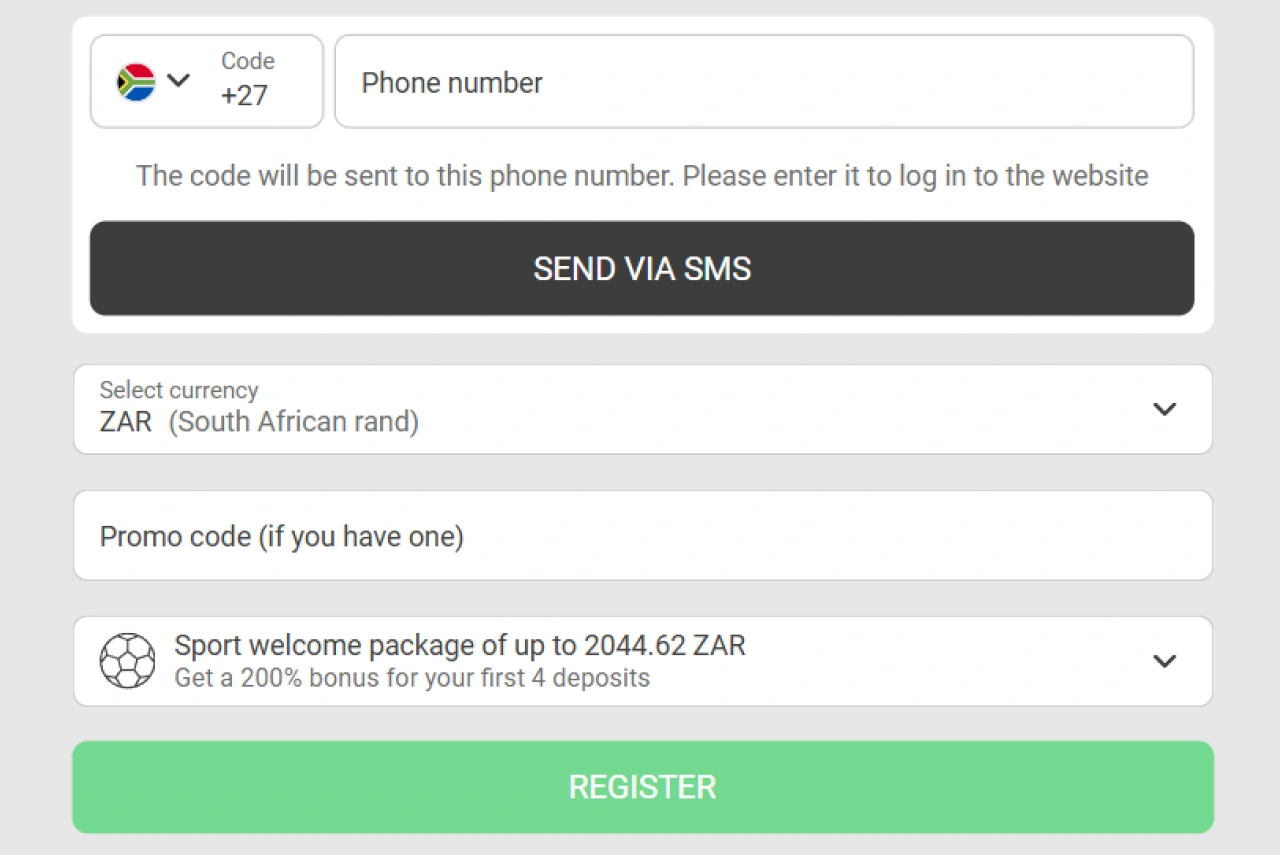Image resolution: width=1280 pixels, height=855 pixels.
Task: Open the Select currency dropdown
Action: click(x=642, y=409)
